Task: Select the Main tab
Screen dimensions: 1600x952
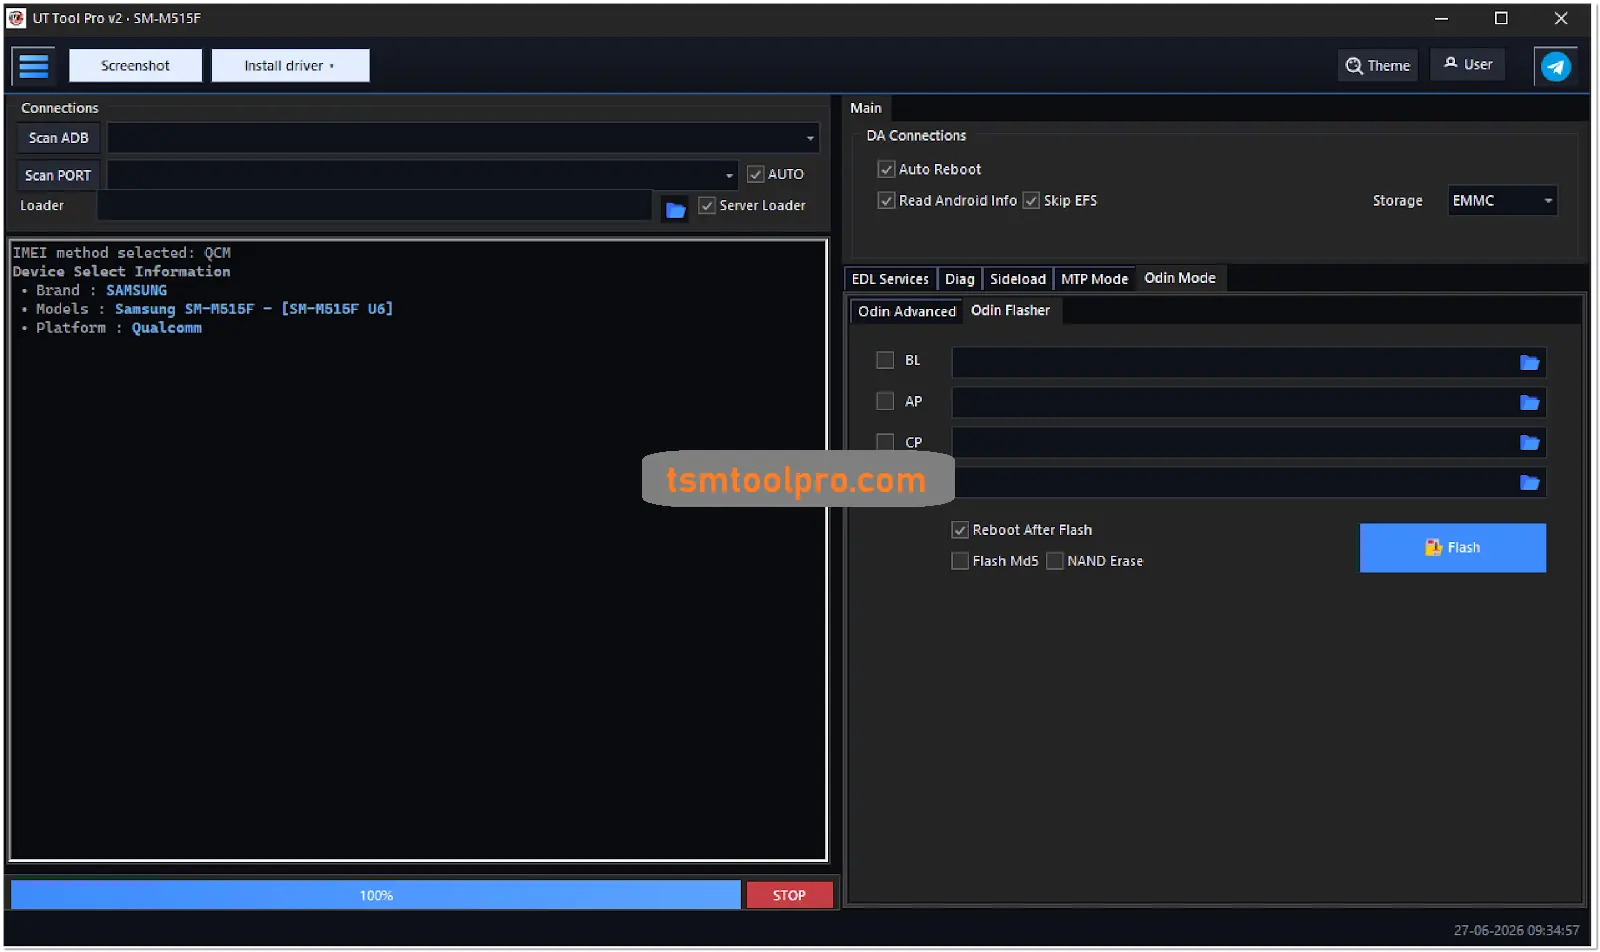Action: tap(866, 108)
